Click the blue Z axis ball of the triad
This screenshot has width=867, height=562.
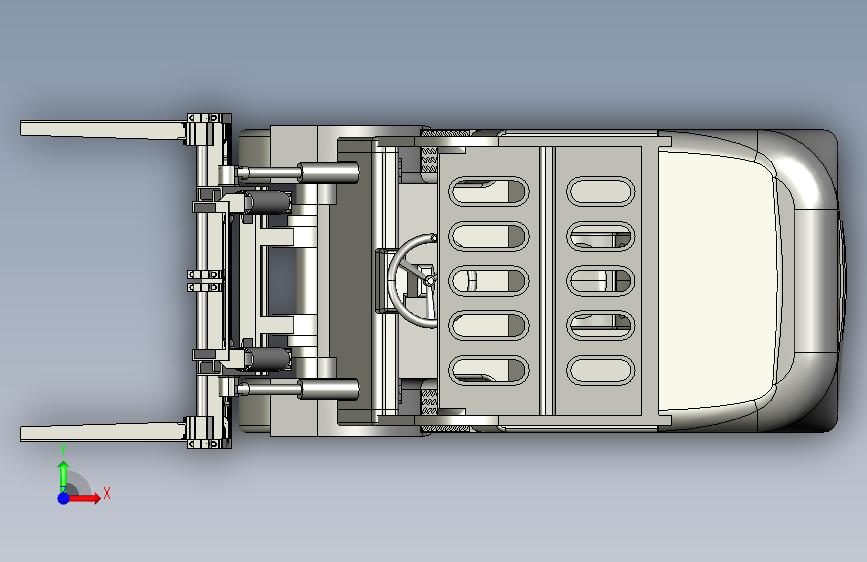[x=64, y=498]
